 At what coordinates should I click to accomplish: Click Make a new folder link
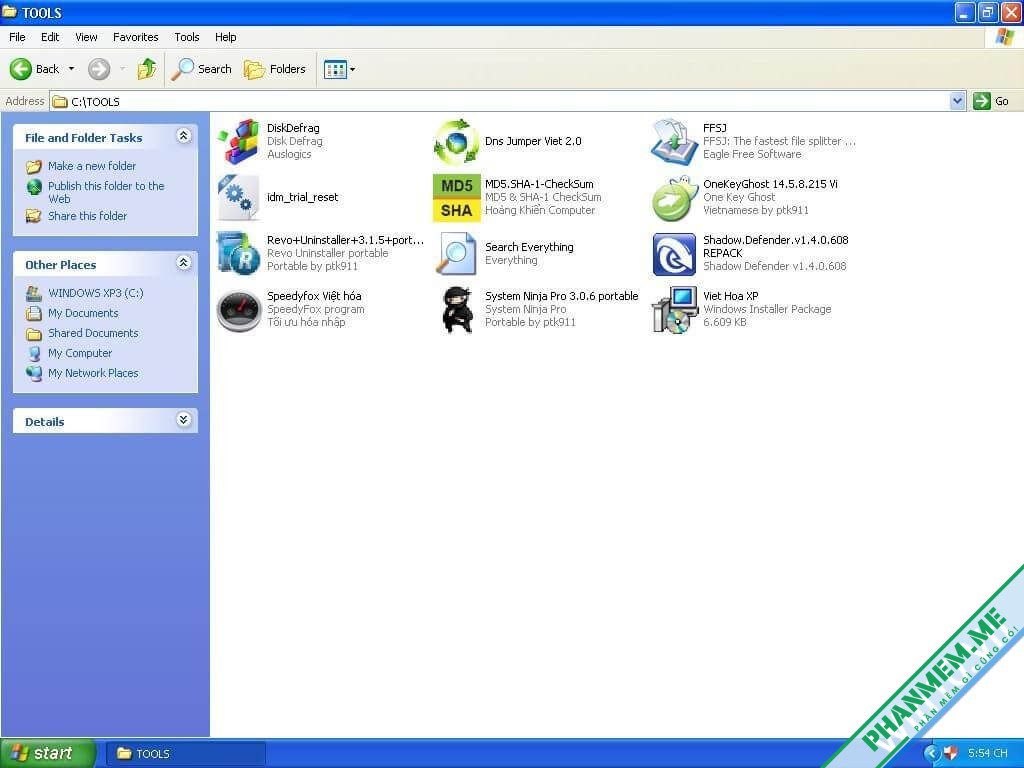tap(92, 166)
